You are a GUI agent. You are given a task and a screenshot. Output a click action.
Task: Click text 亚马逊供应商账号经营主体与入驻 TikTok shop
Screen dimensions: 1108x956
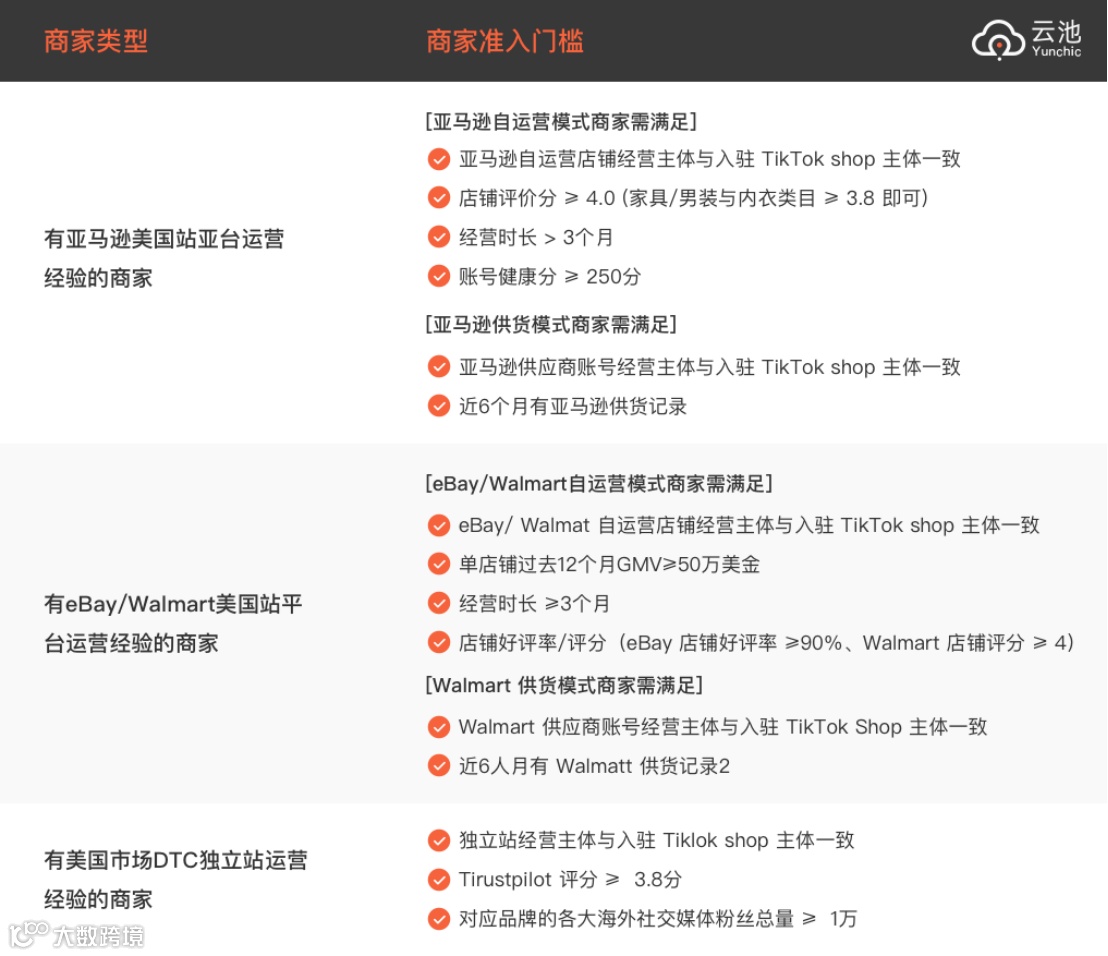click(667, 367)
